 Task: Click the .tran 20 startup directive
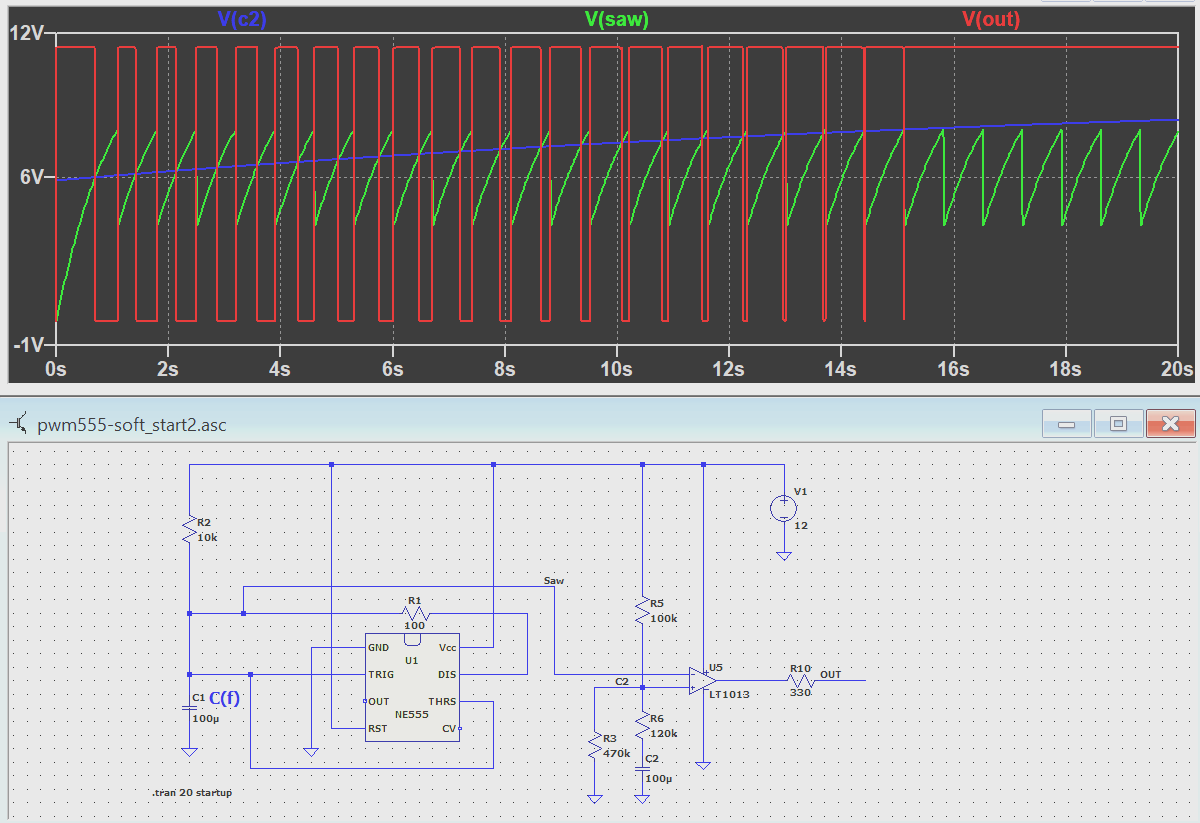192,792
